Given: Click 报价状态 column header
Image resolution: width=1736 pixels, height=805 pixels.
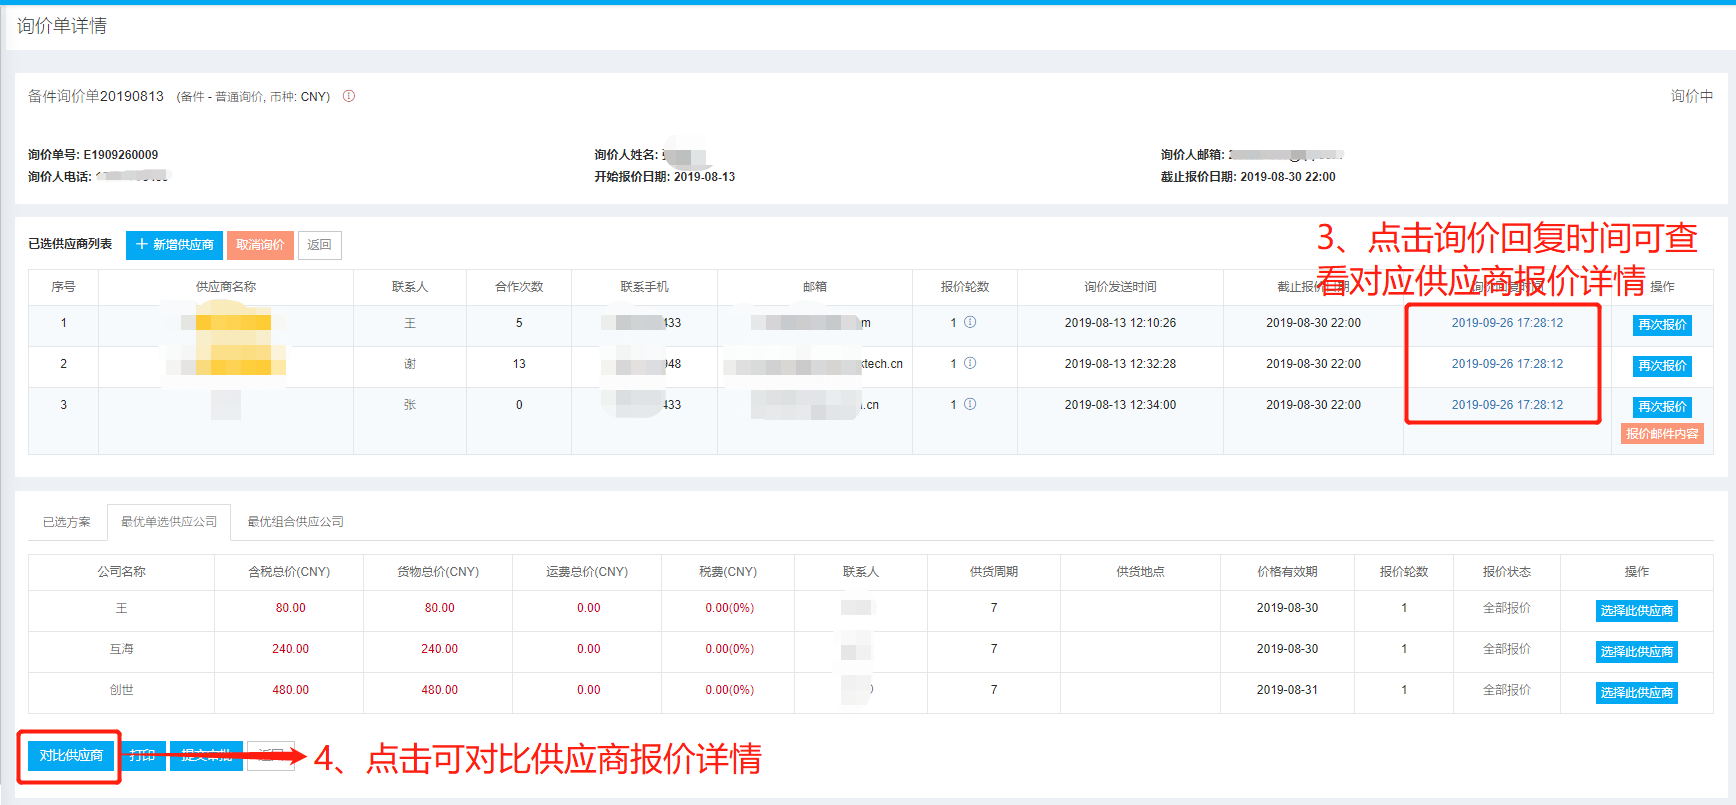Looking at the screenshot, I should coord(1506,572).
